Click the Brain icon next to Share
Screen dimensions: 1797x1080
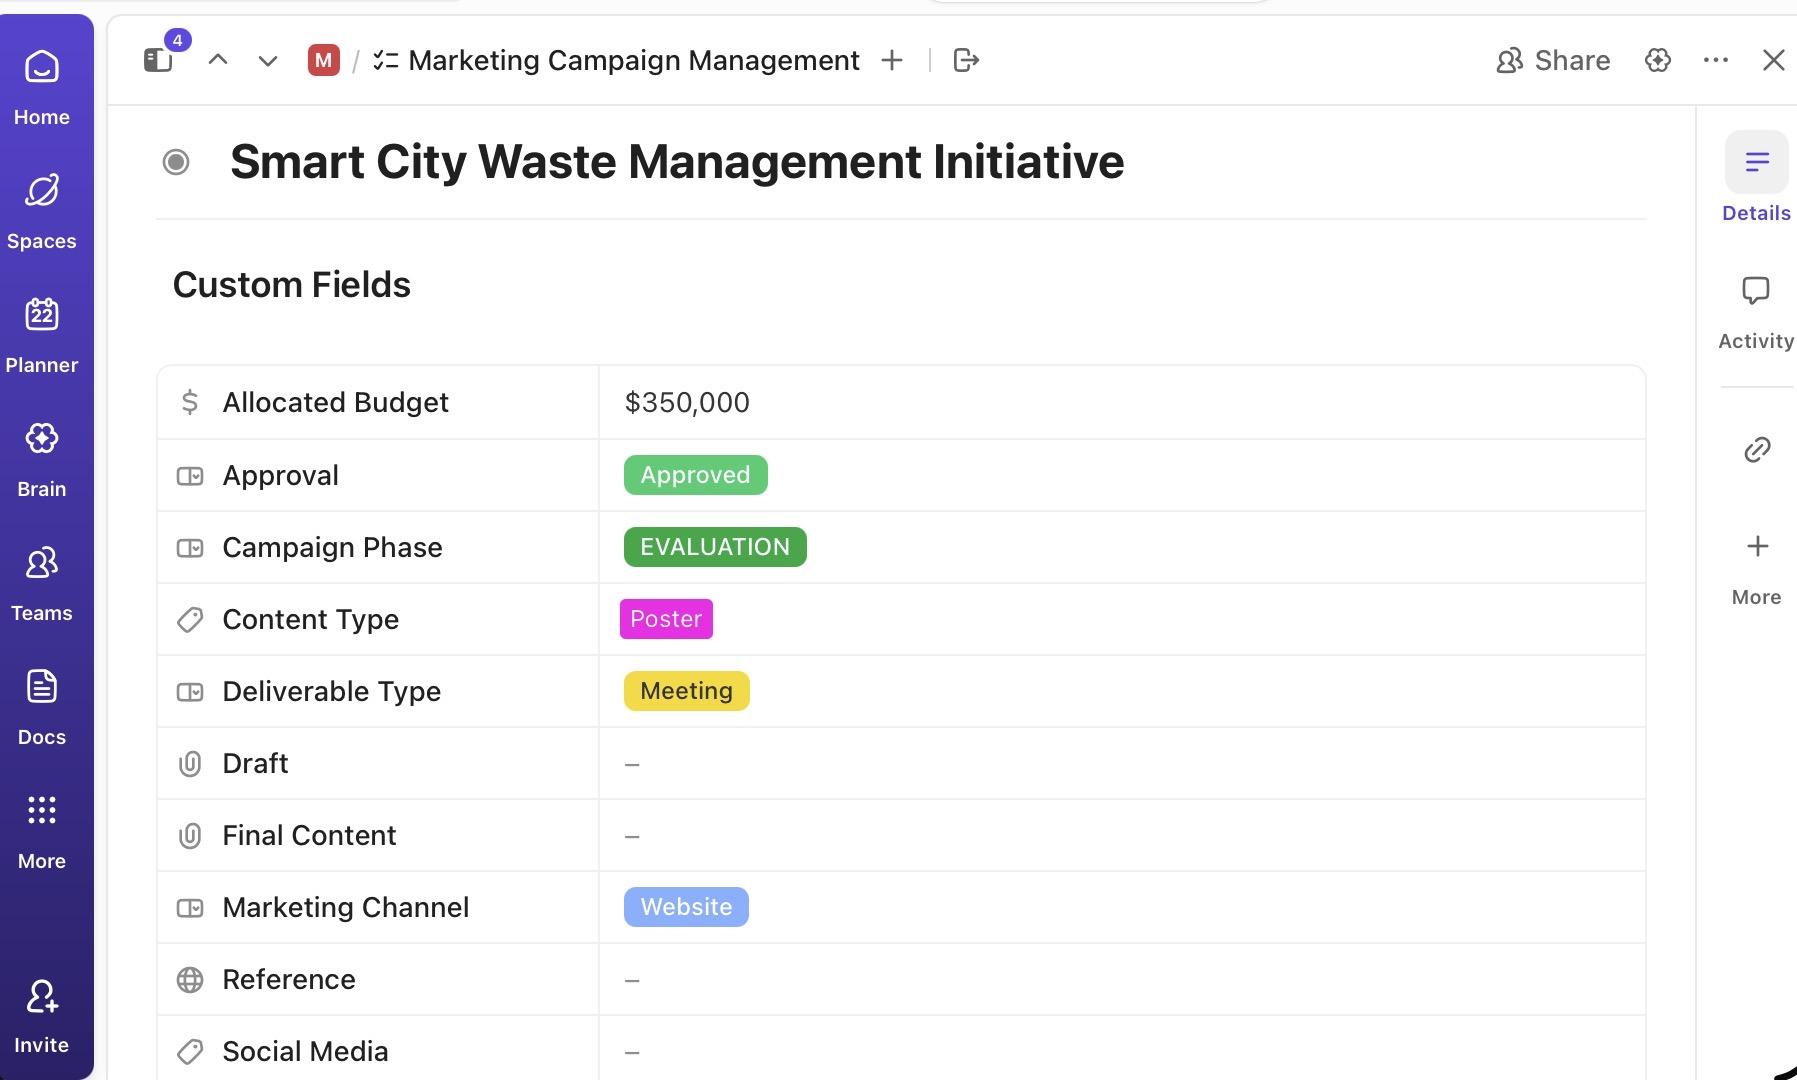[1657, 61]
